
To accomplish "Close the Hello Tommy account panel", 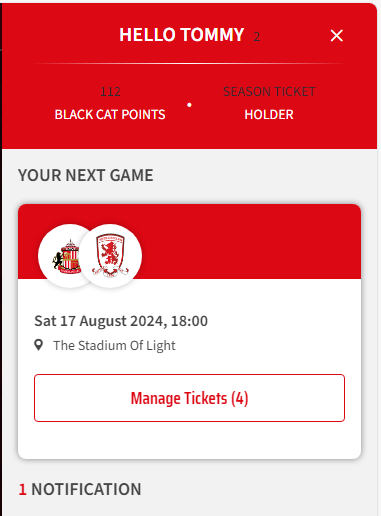I will (336, 35).
